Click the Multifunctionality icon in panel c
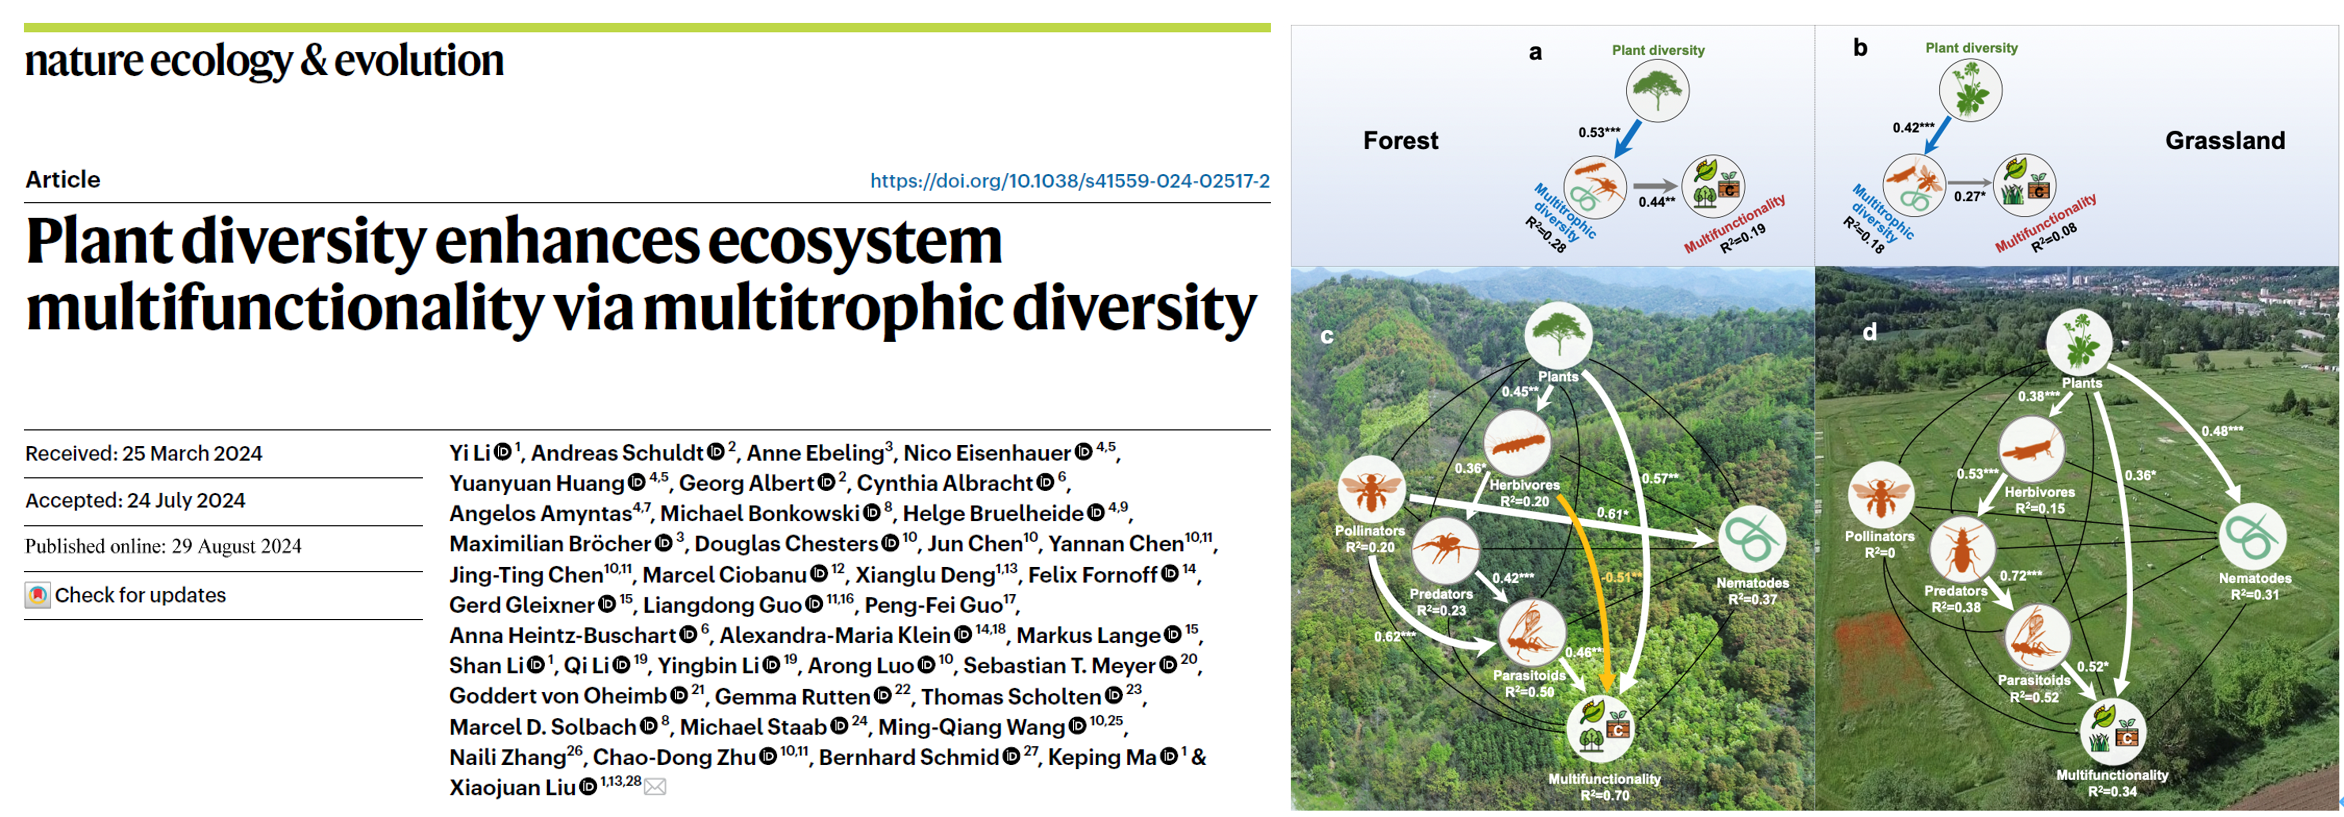Image resolution: width=2344 pixels, height=817 pixels. click(x=1602, y=728)
